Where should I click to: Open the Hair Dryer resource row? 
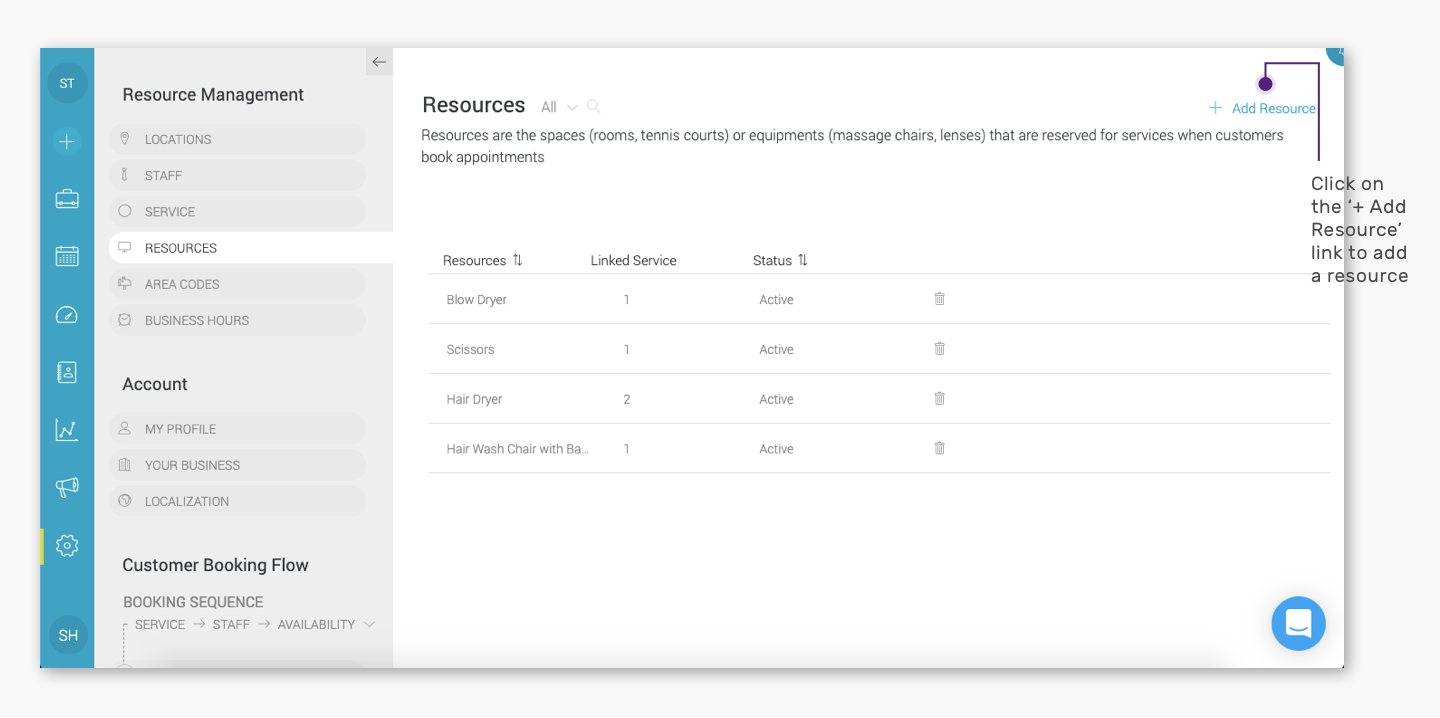tap(879, 399)
